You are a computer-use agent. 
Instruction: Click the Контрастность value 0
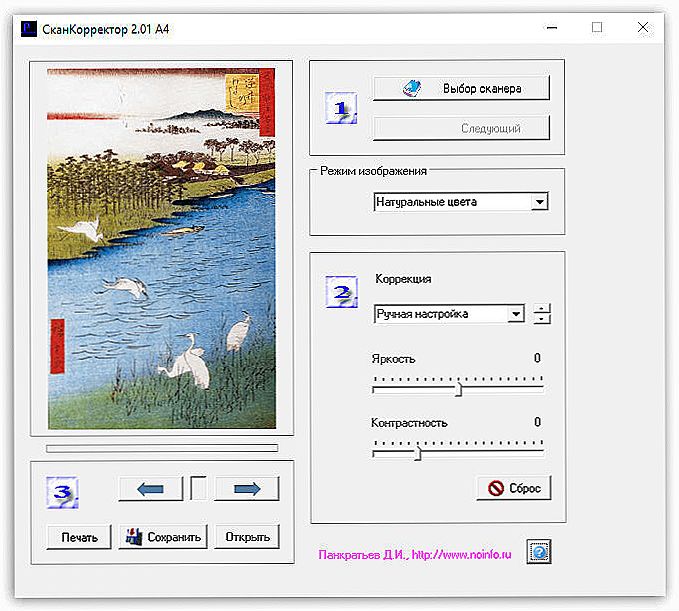click(x=537, y=422)
